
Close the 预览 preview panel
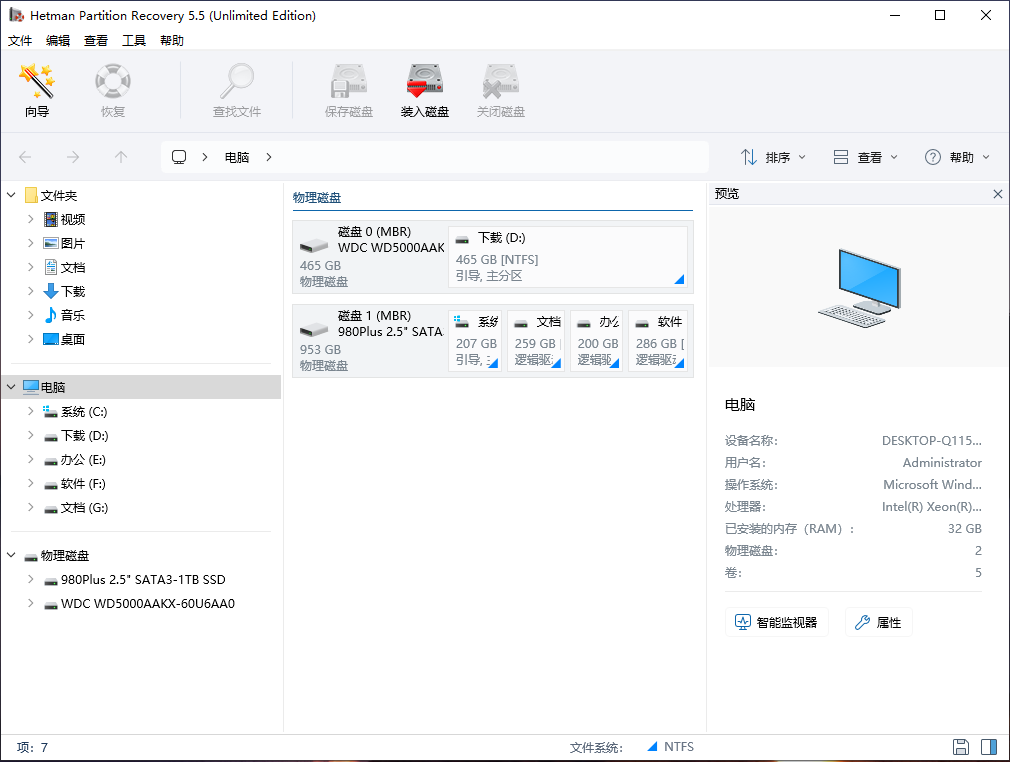tap(998, 194)
